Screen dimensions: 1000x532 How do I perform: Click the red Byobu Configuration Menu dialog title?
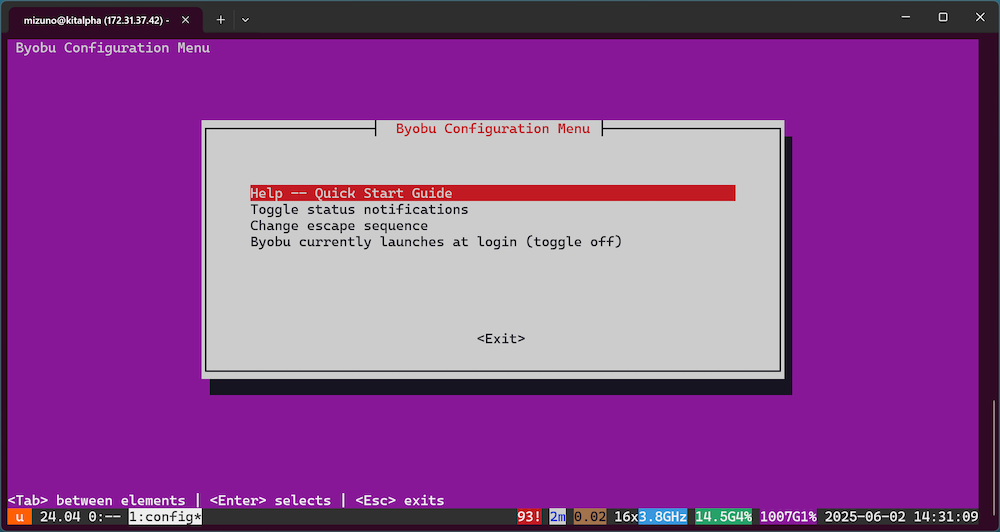[492, 129]
